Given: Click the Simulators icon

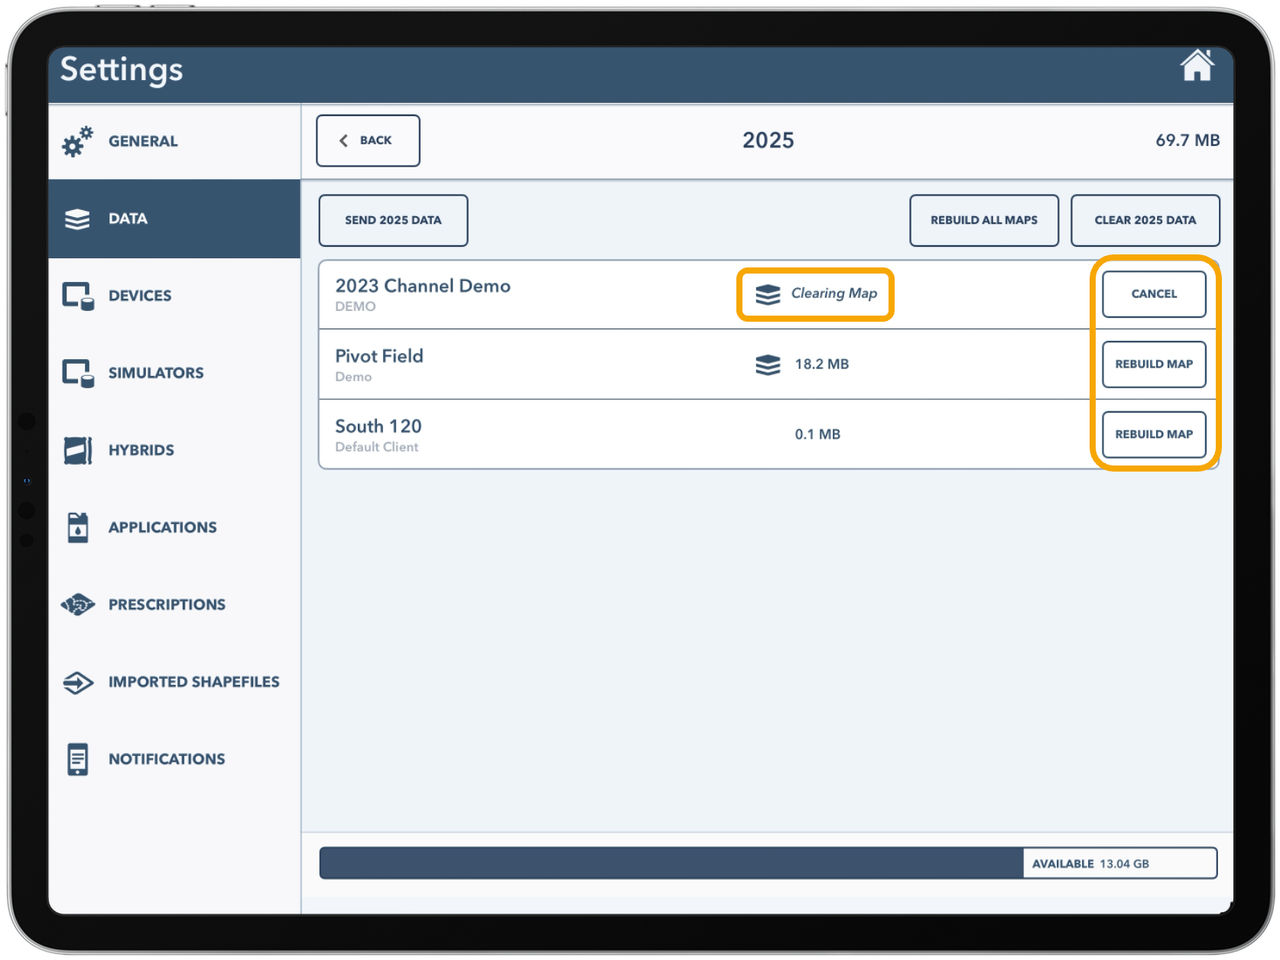Looking at the screenshot, I should pyautogui.click(x=77, y=373).
